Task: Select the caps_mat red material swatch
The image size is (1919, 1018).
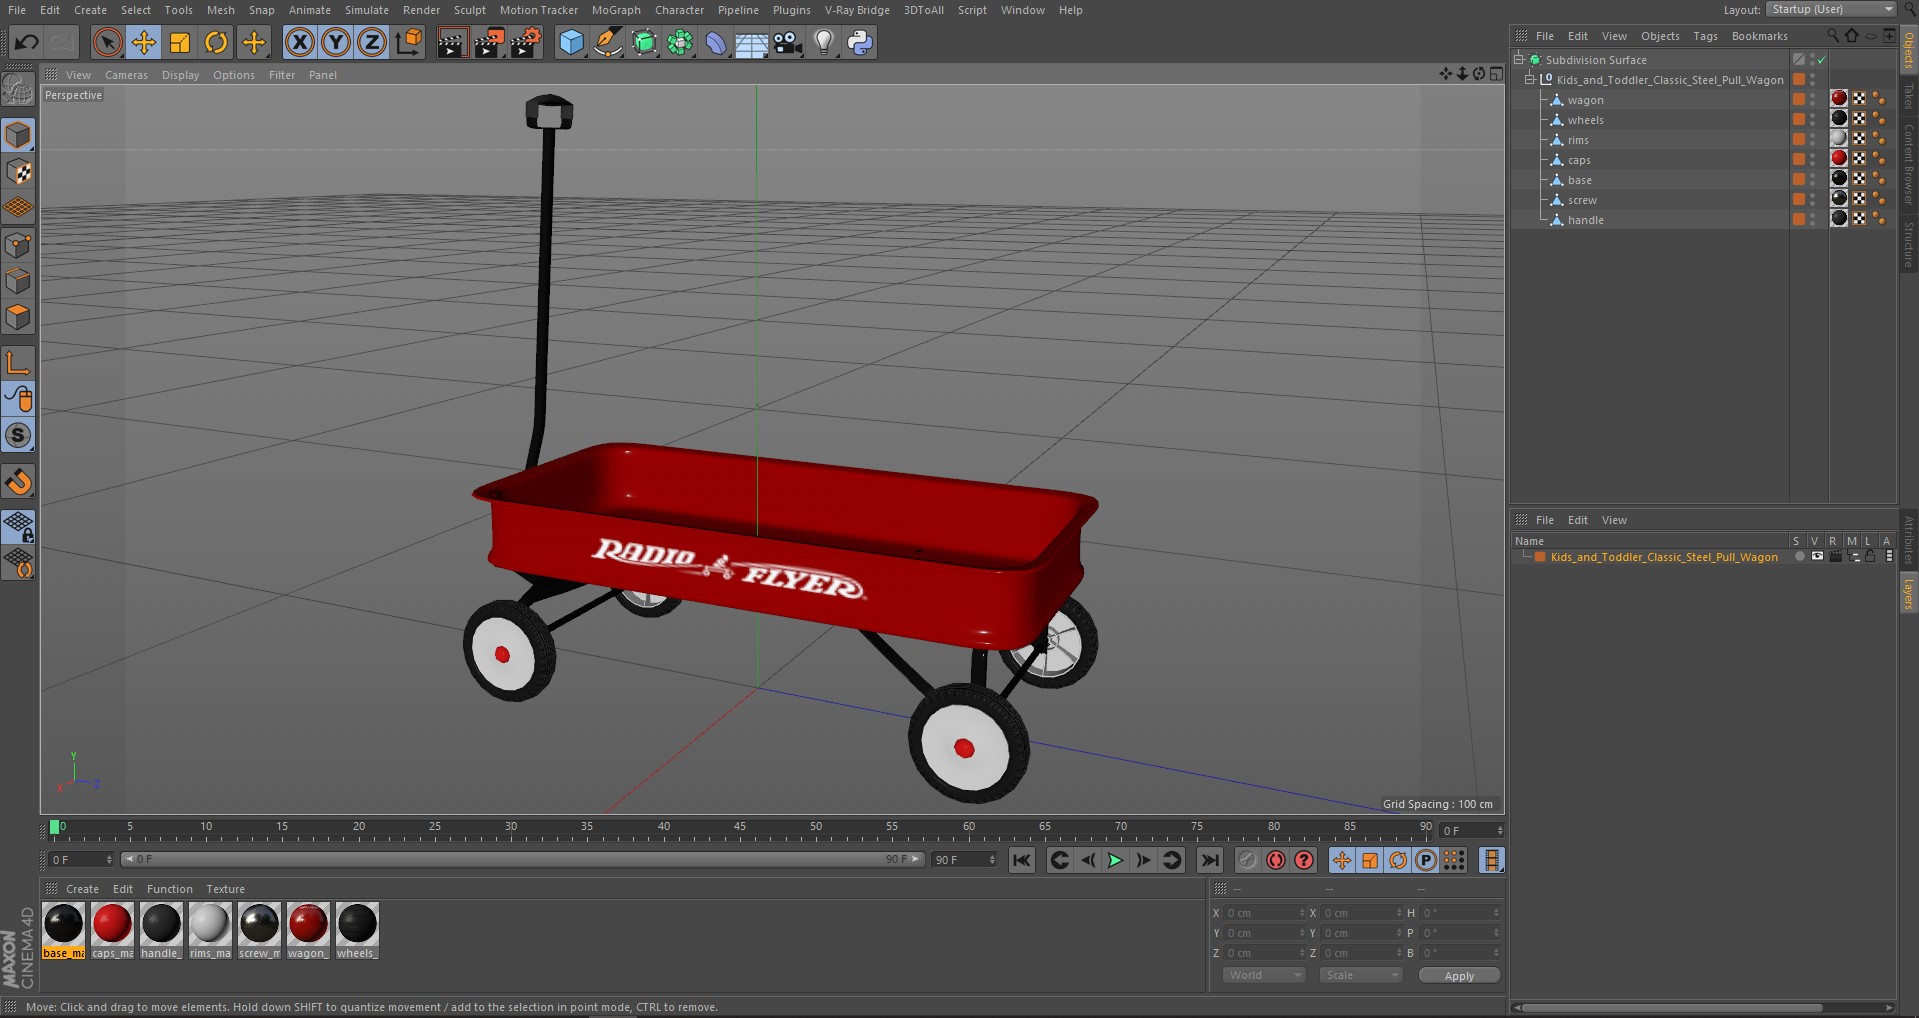Action: (x=112, y=924)
